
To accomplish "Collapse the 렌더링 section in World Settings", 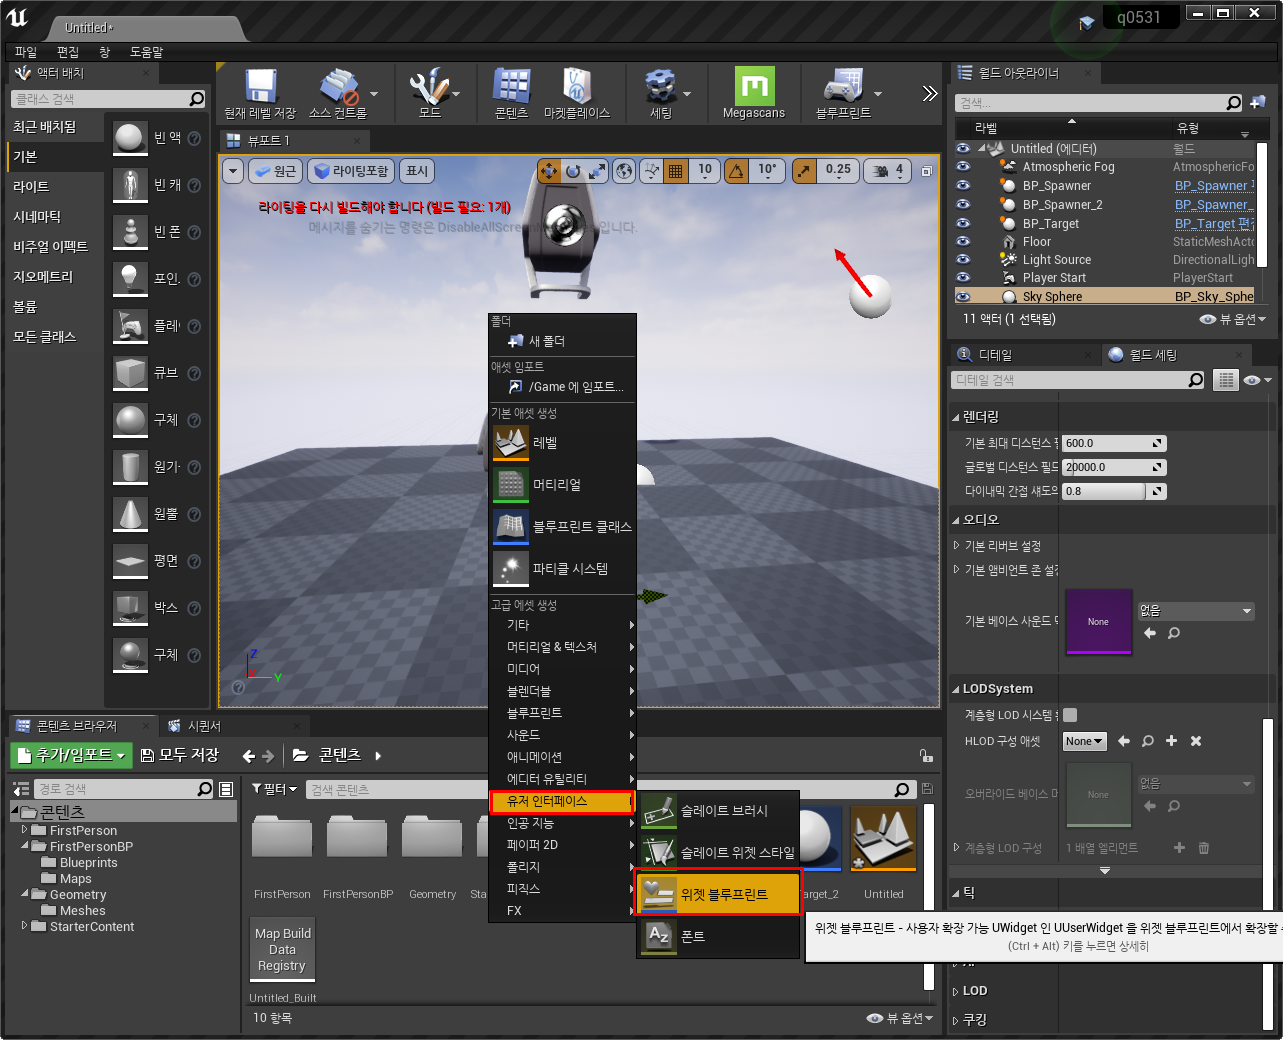I will click(955, 417).
